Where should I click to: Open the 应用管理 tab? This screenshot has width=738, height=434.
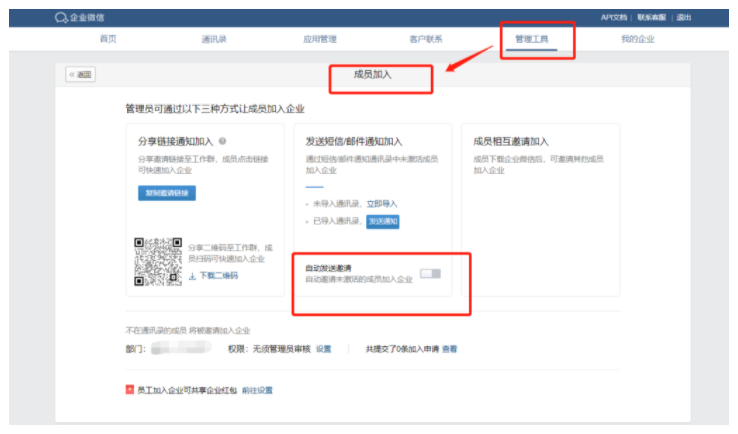(x=320, y=39)
